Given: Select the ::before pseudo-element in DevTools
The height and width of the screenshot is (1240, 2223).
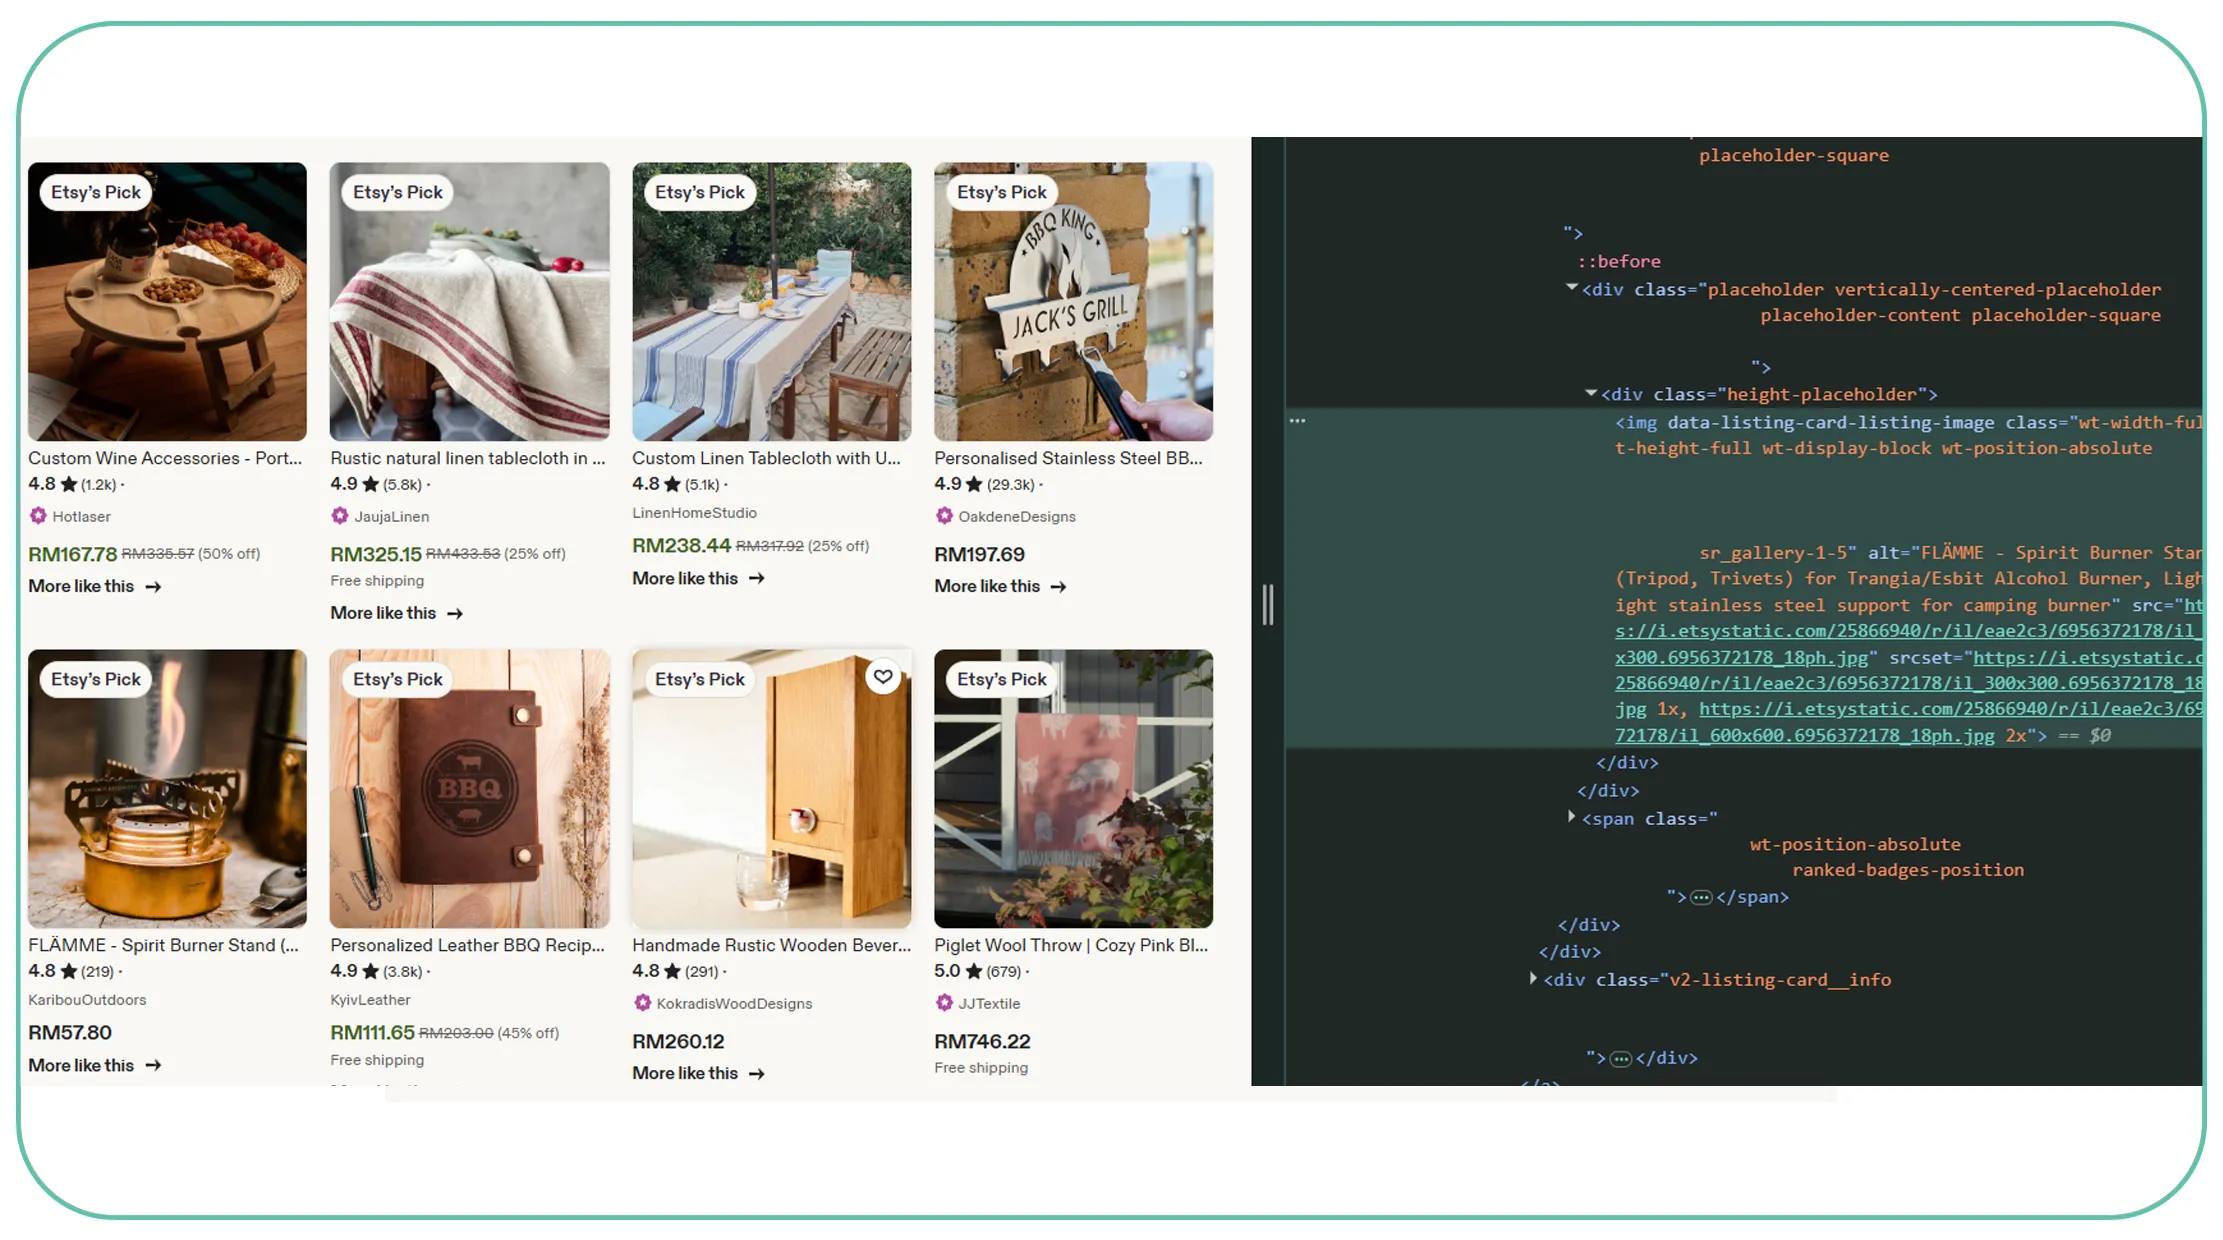Looking at the screenshot, I should coord(1619,261).
